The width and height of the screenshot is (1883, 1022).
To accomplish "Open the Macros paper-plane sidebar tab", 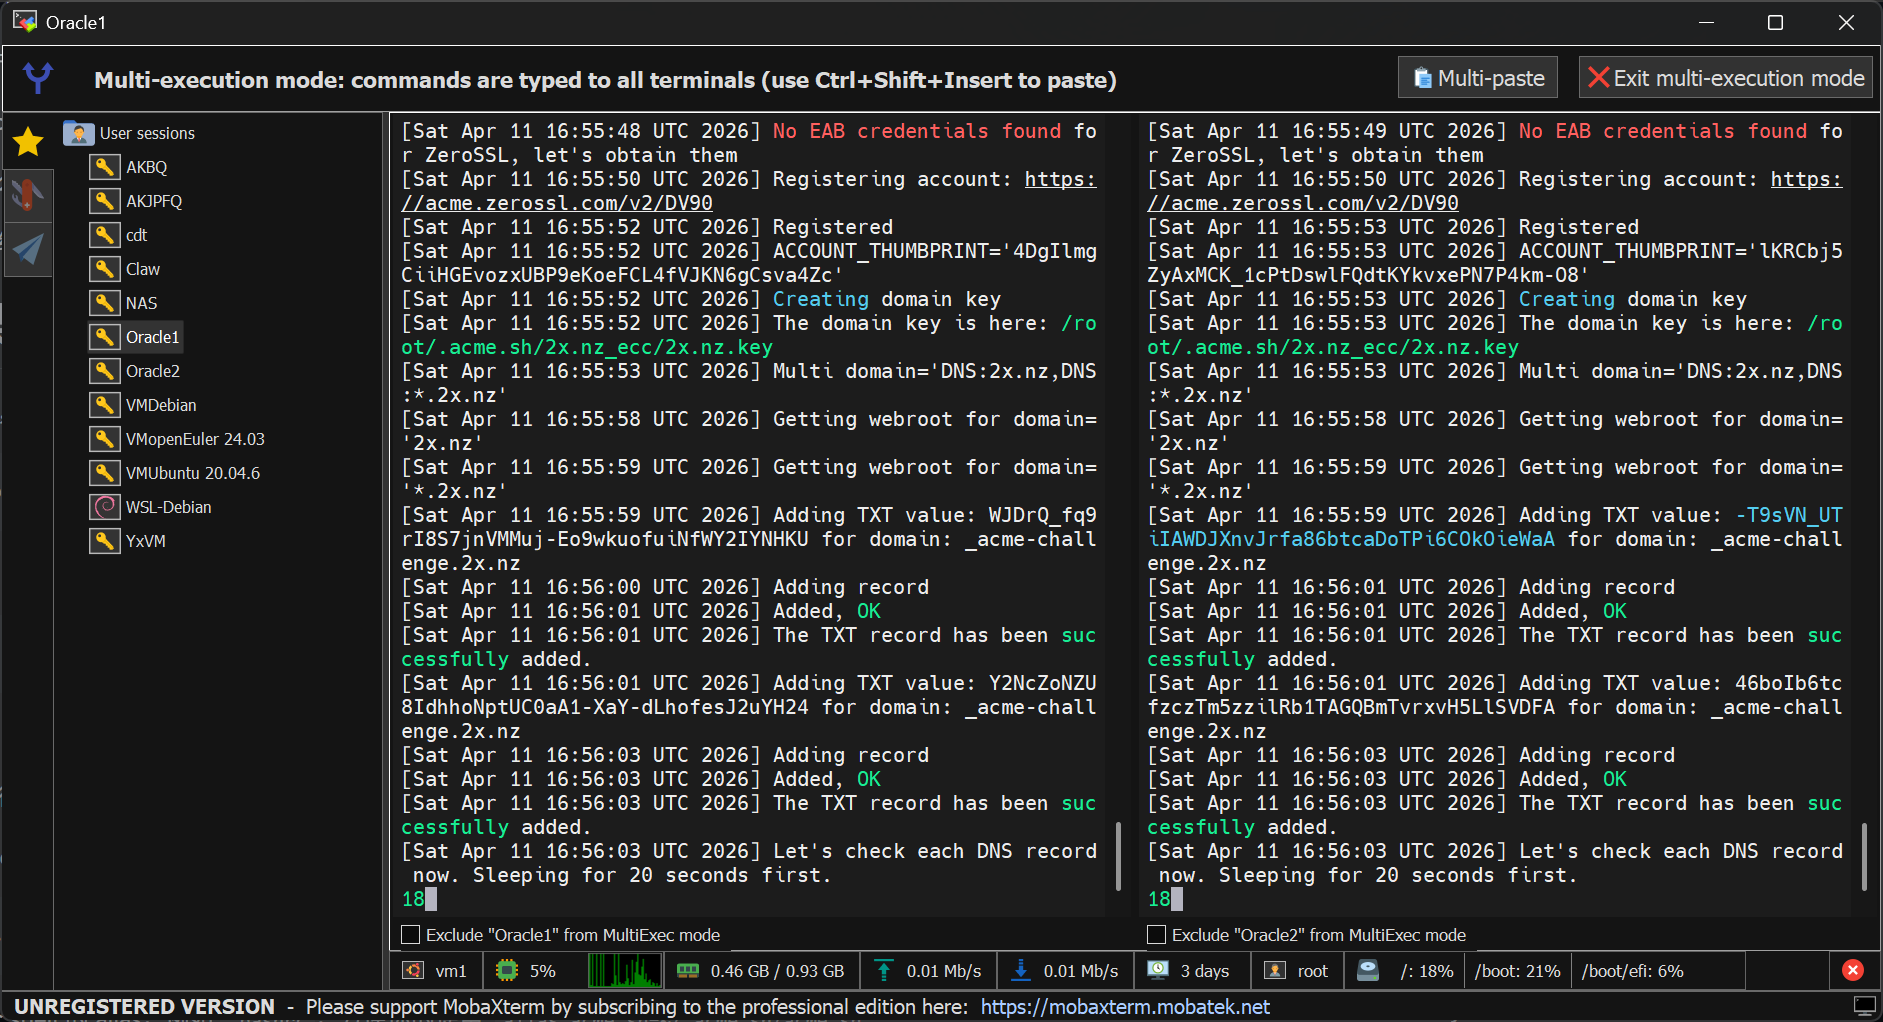I will (28, 249).
